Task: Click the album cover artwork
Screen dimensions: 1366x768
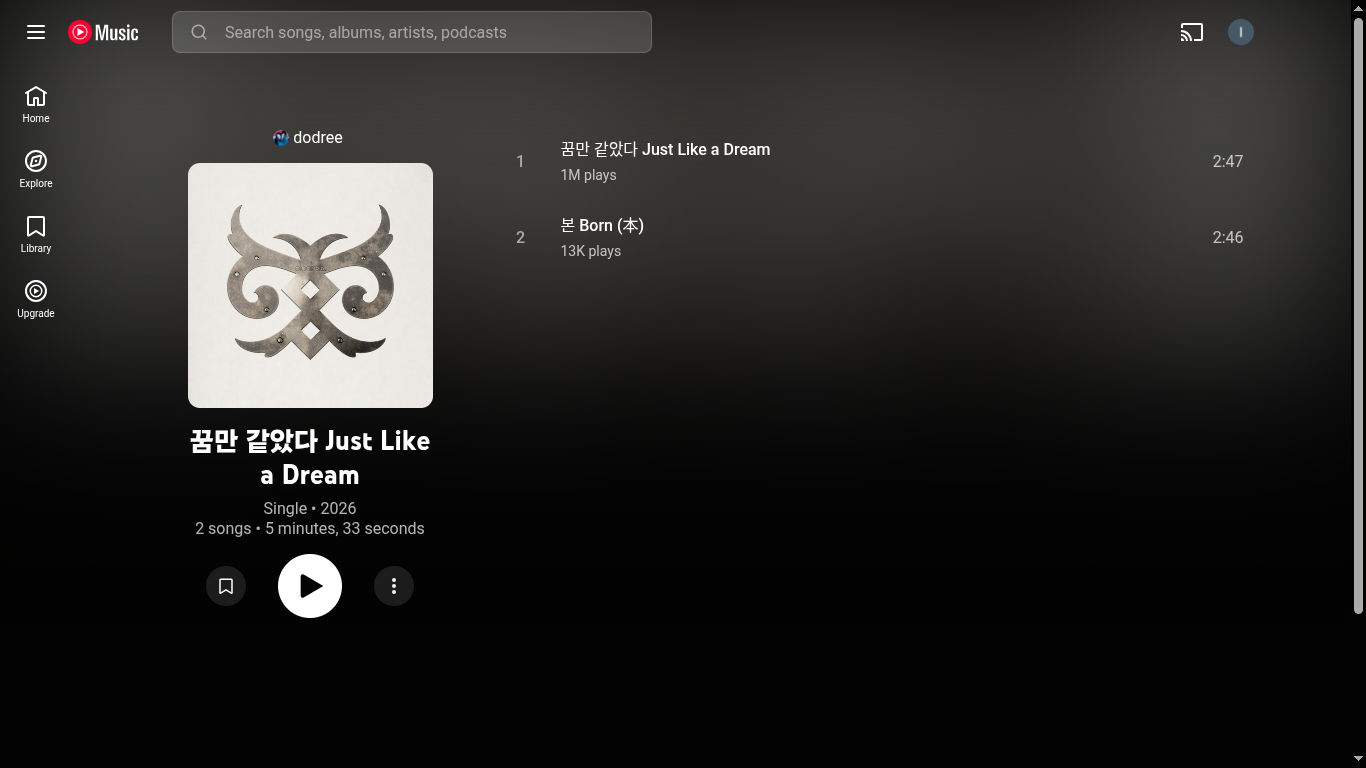Action: 310,285
